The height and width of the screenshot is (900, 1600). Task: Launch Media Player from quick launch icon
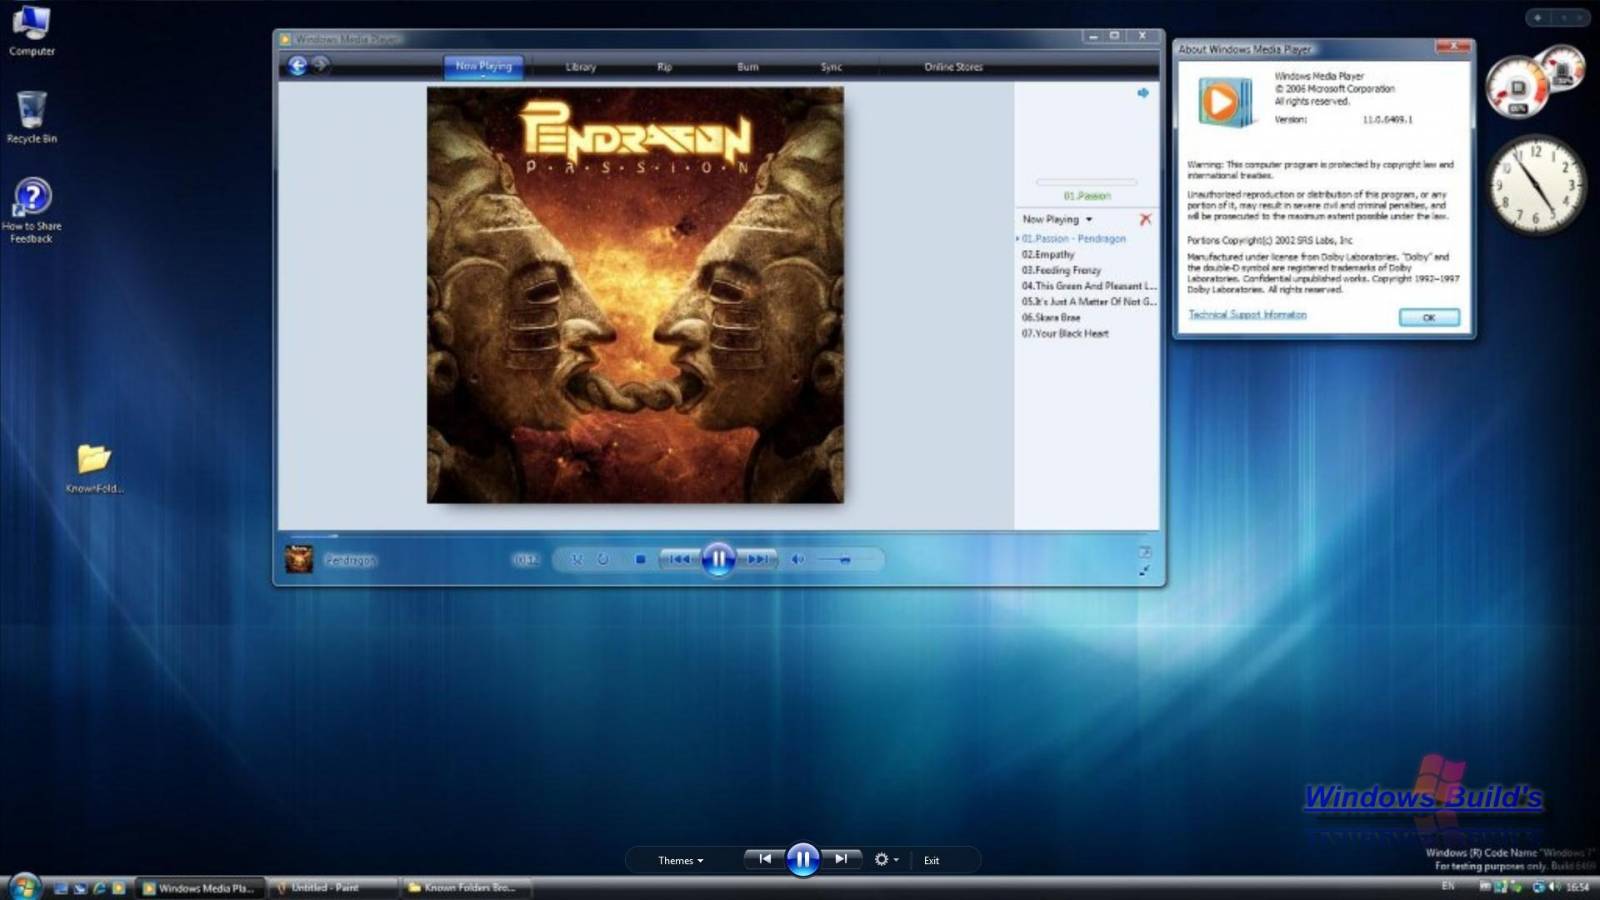point(118,888)
